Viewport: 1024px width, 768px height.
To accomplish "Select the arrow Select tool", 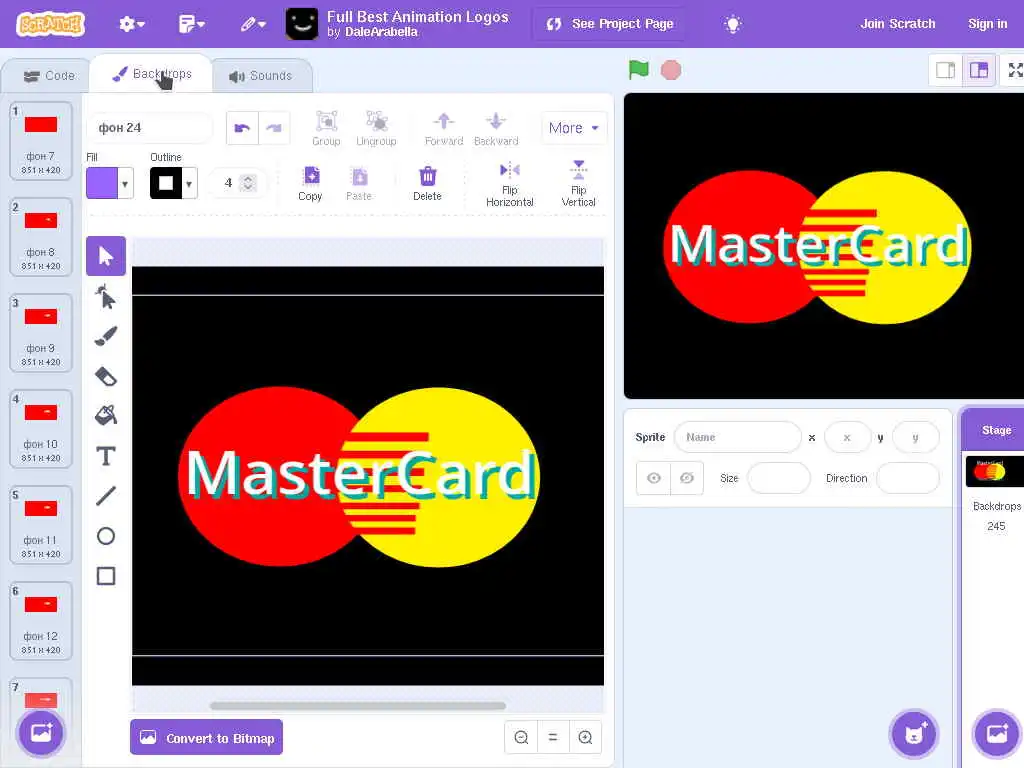I will (x=106, y=256).
